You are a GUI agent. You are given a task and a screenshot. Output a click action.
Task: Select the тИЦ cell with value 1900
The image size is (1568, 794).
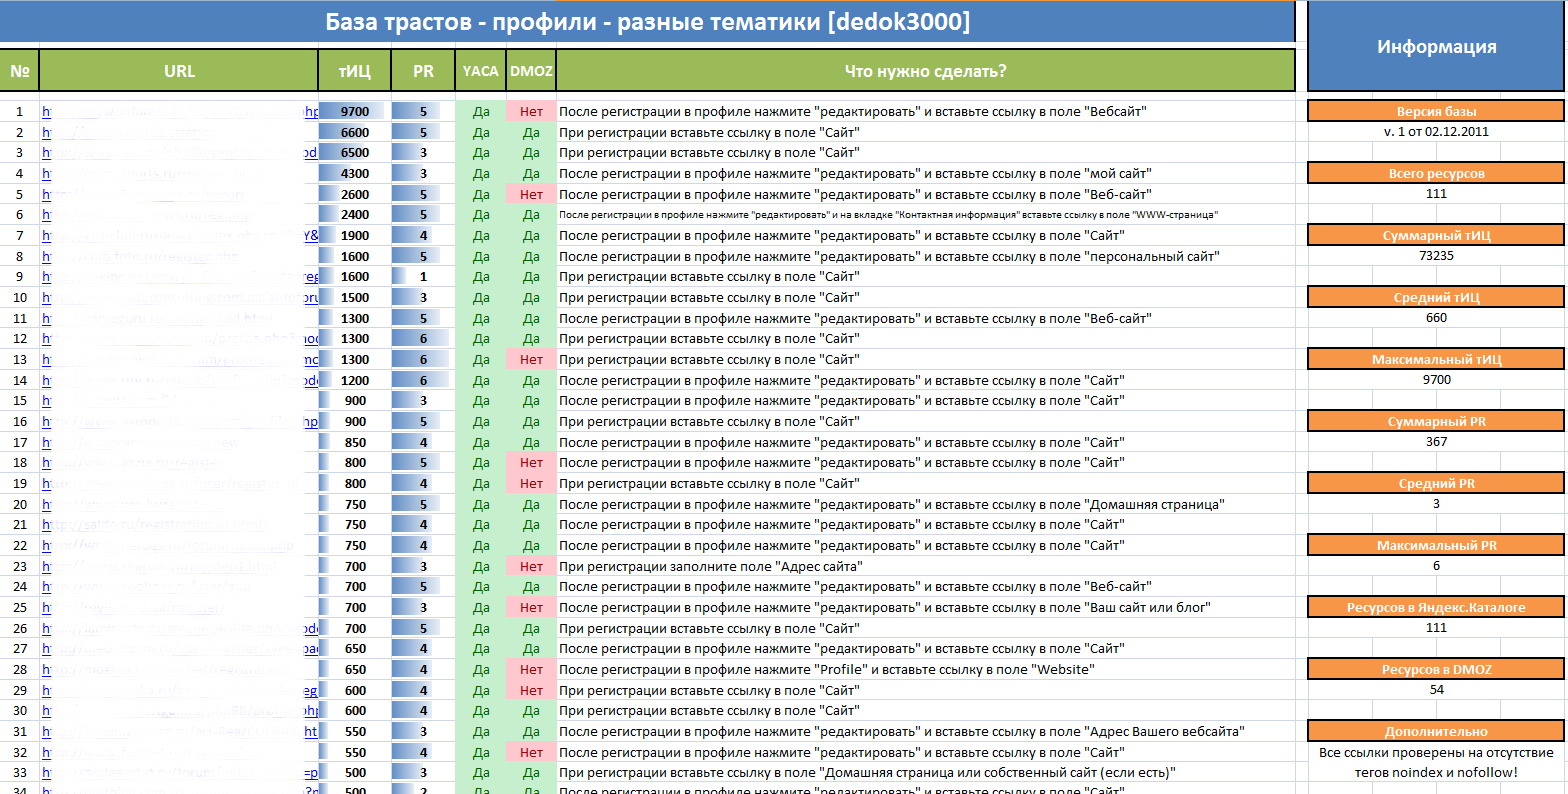point(354,236)
